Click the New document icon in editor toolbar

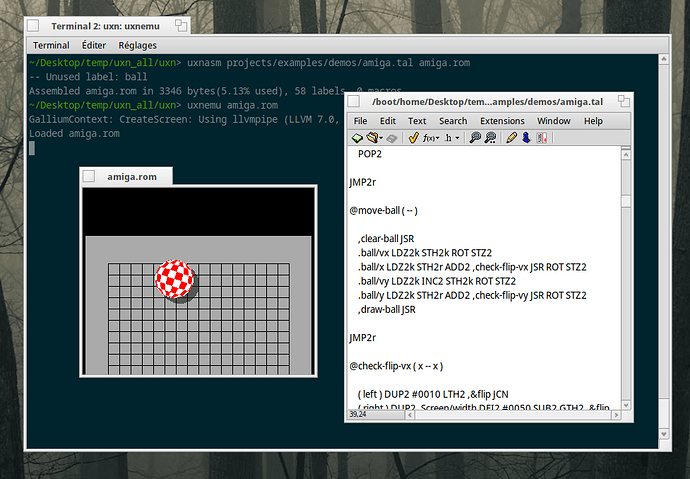coord(357,138)
